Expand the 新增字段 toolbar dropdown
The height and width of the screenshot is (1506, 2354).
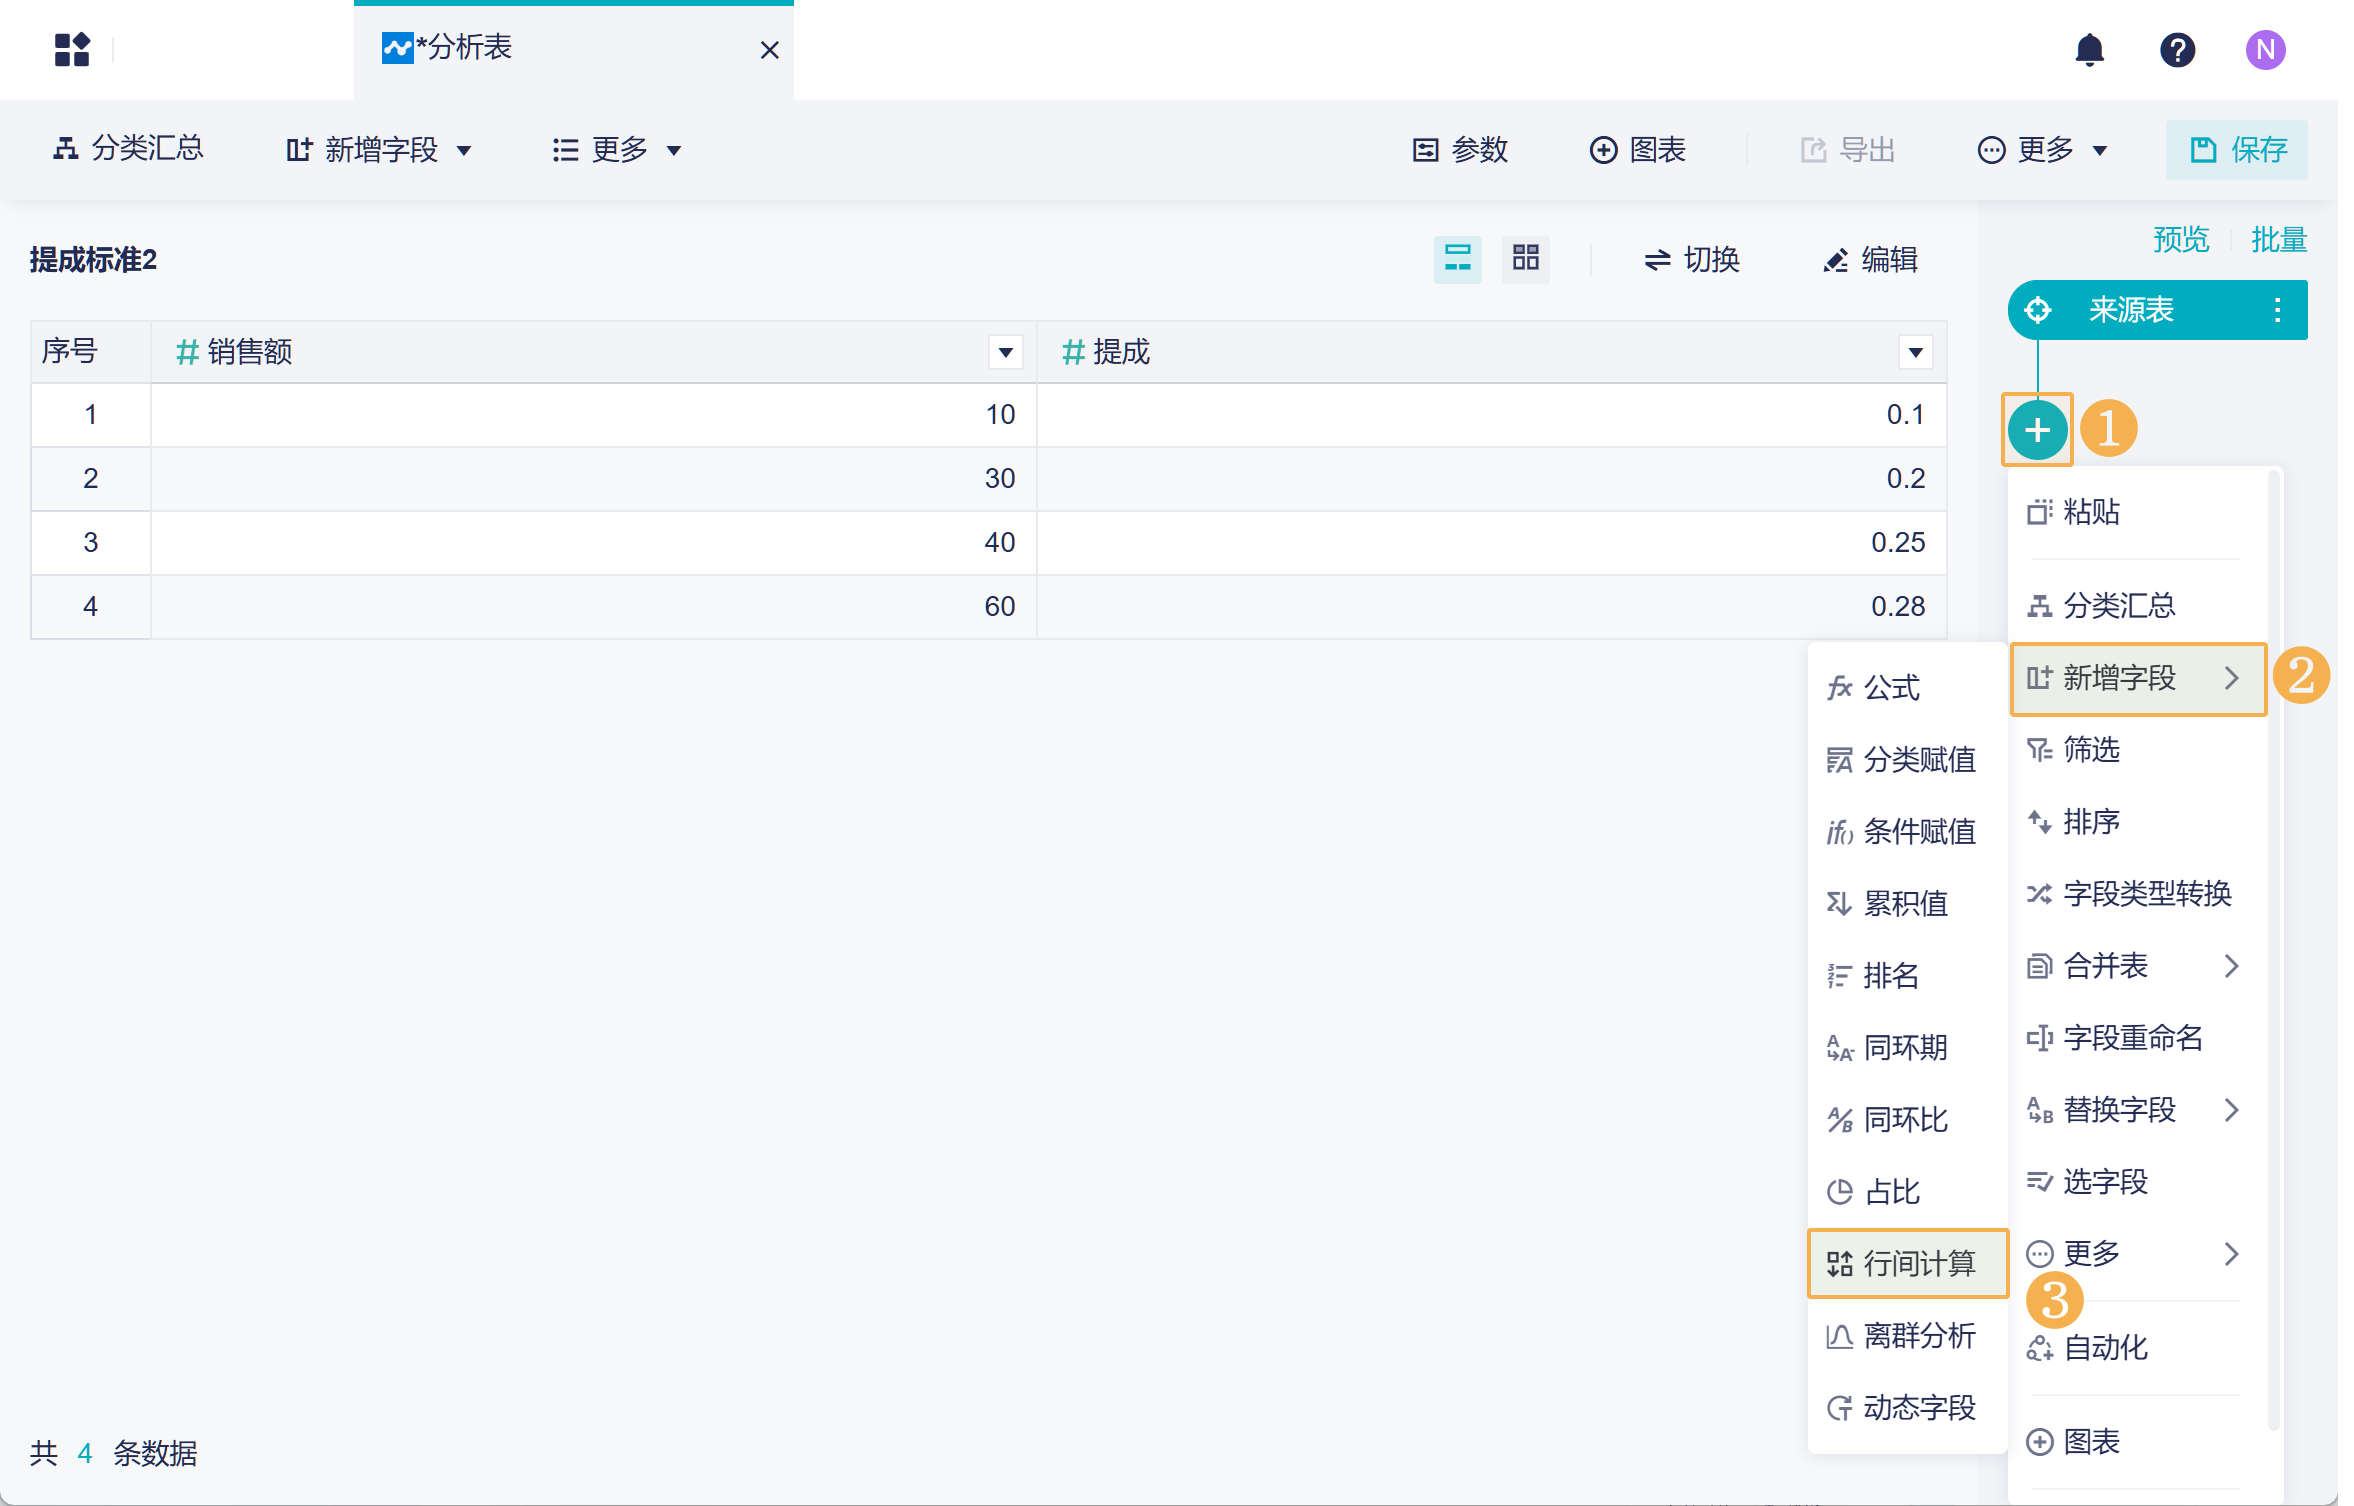pyautogui.click(x=379, y=150)
